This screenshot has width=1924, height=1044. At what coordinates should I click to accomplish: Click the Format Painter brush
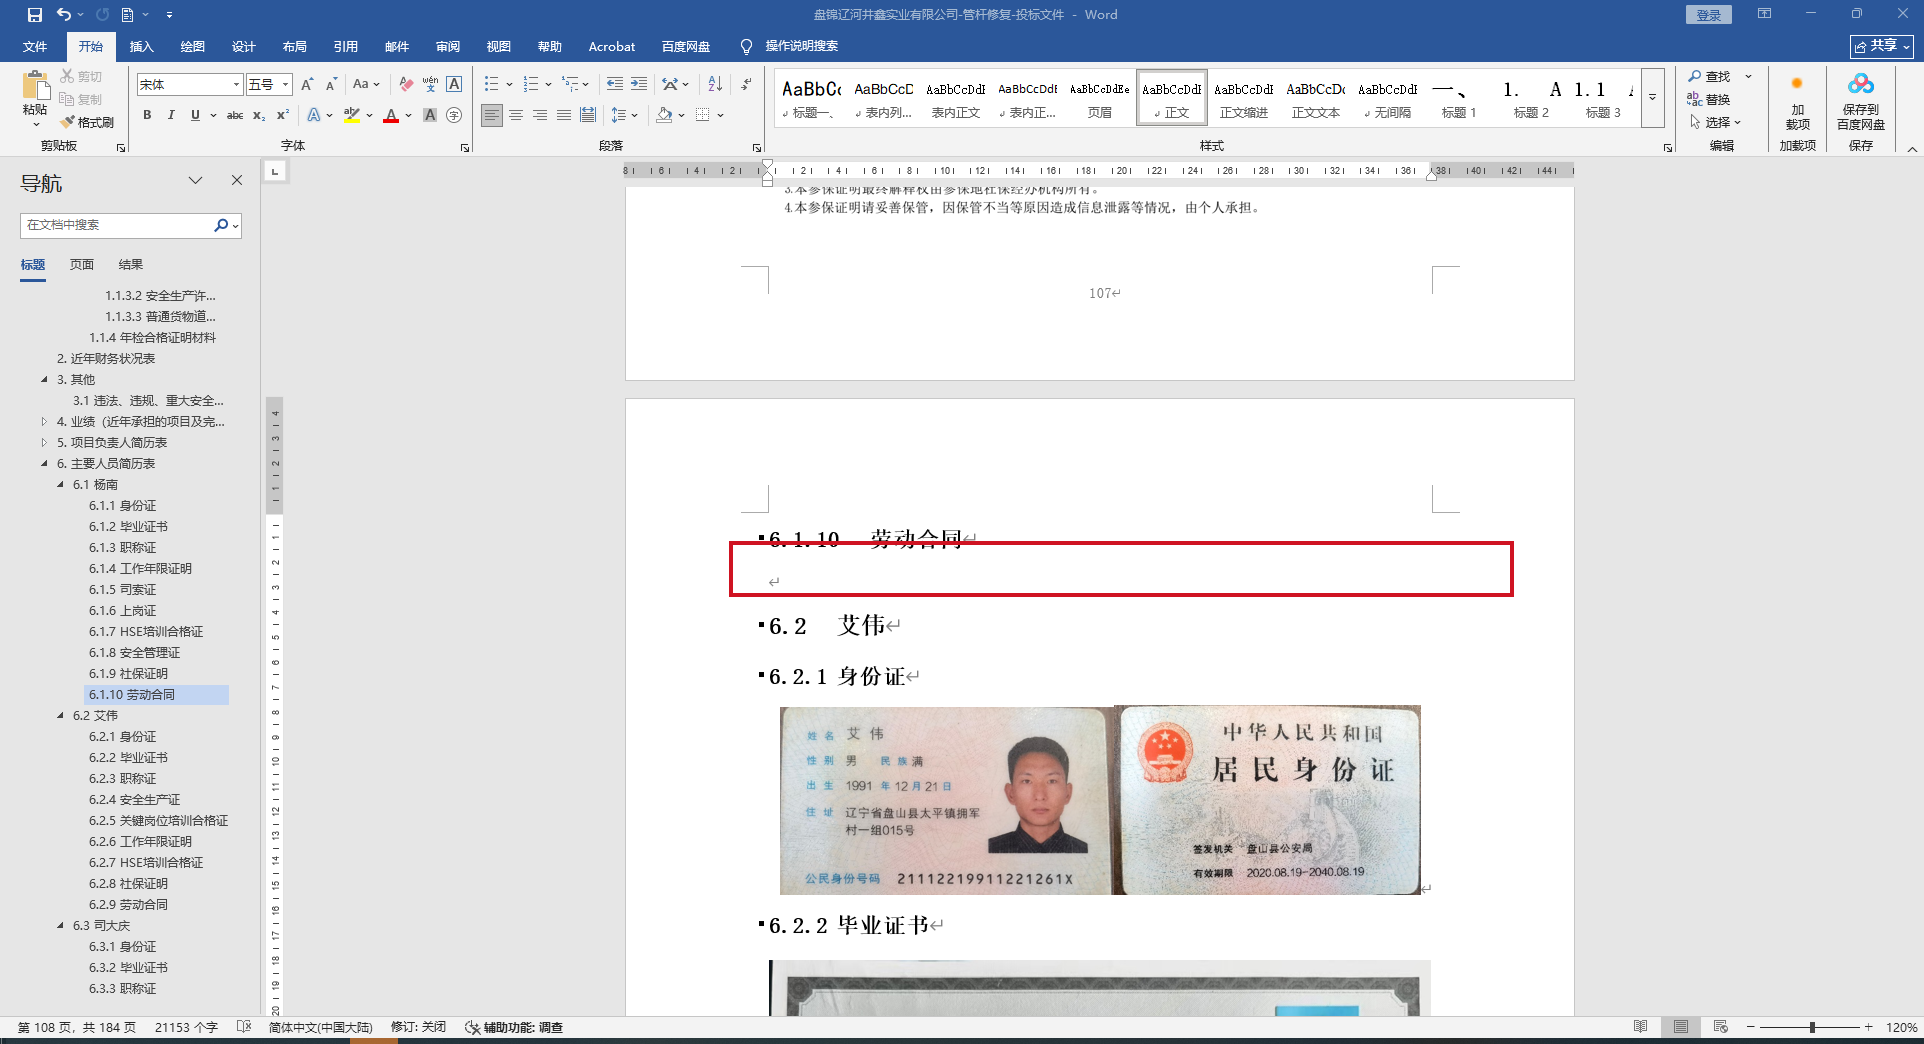point(88,122)
